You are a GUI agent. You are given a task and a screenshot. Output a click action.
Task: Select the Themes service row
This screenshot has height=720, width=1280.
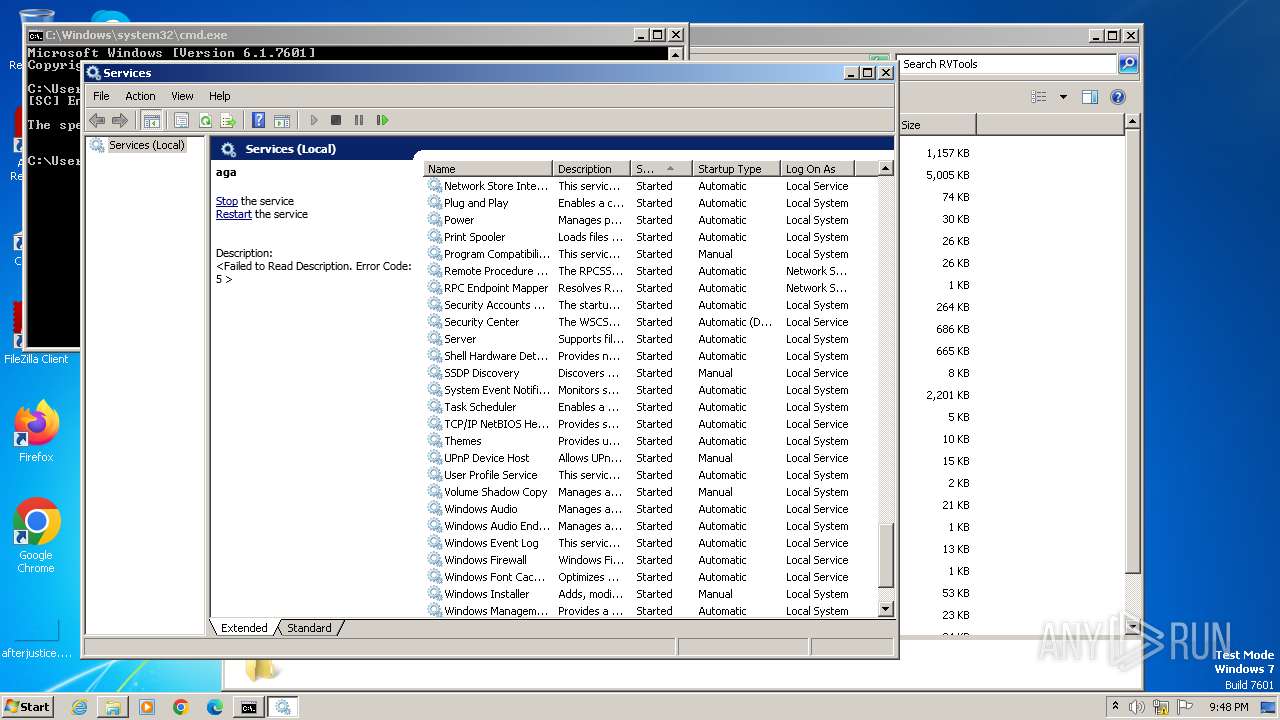(x=650, y=441)
